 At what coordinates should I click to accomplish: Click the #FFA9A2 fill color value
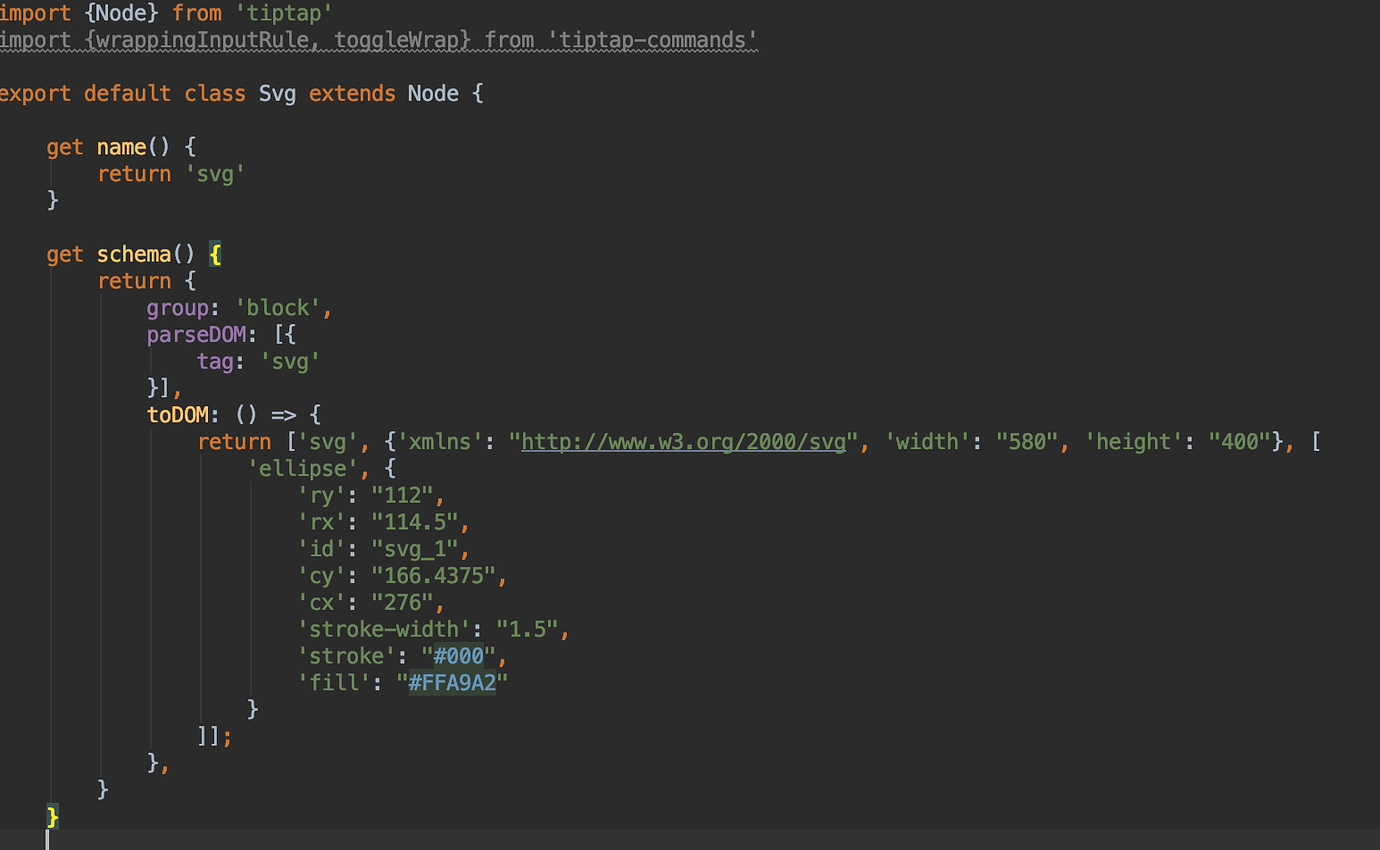[x=452, y=682]
